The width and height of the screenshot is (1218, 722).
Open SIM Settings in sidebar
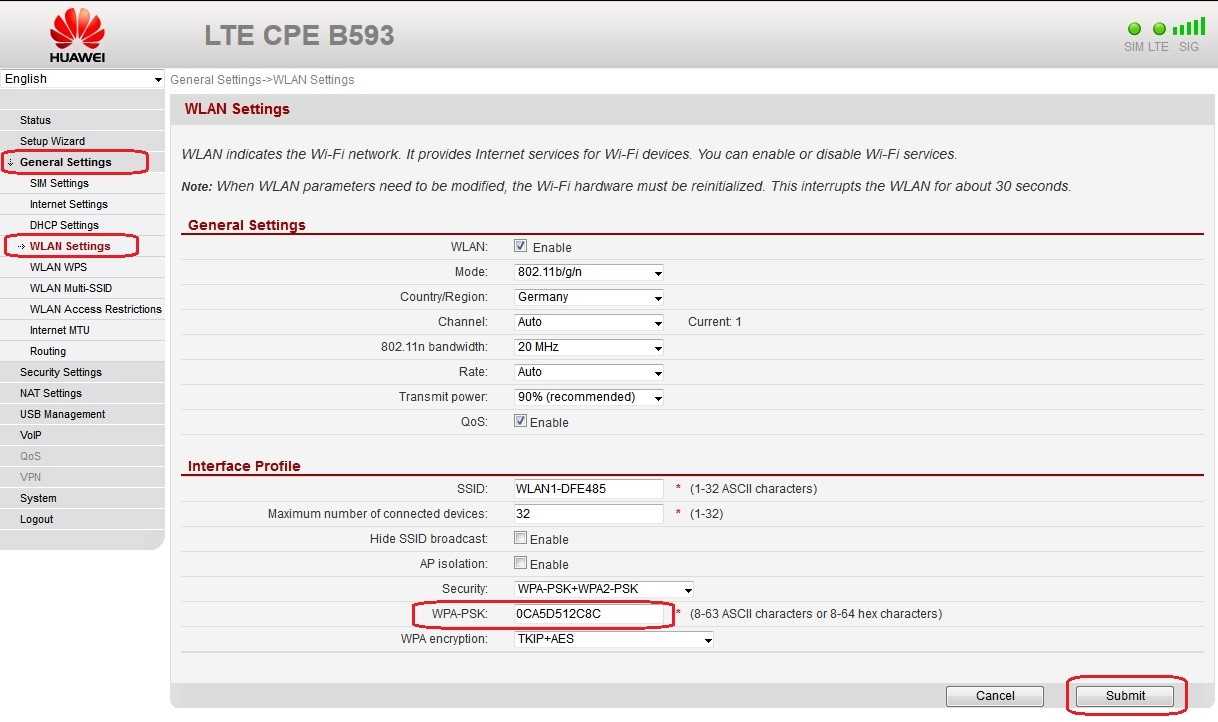point(59,183)
